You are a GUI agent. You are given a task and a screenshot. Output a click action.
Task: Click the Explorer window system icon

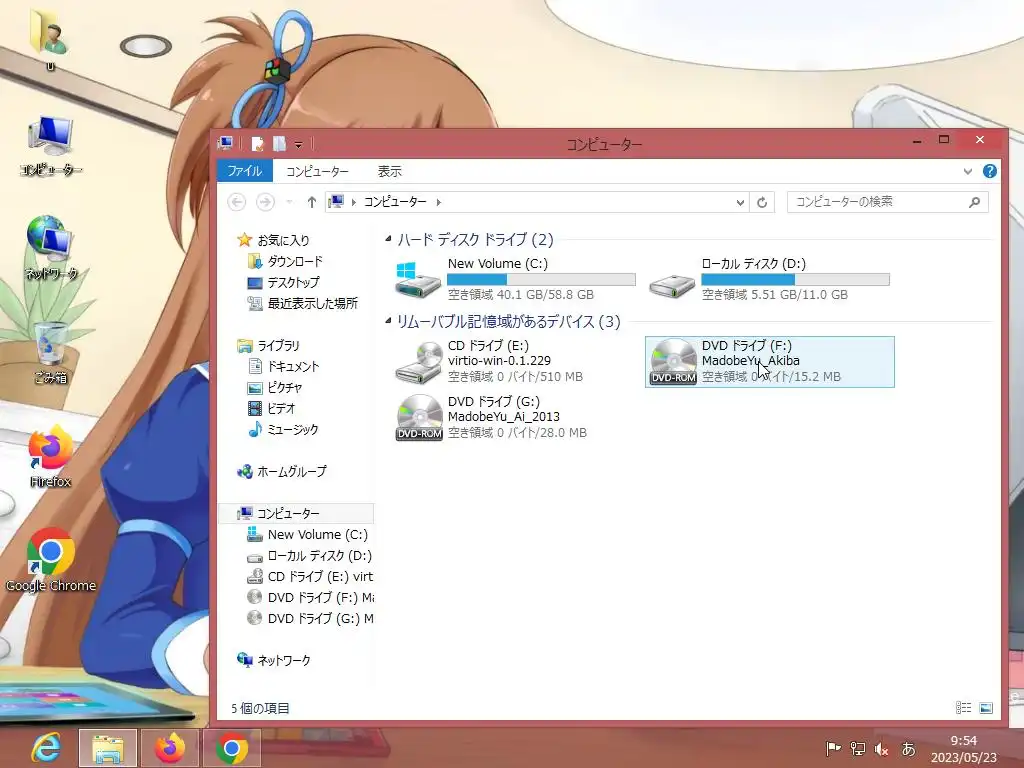pos(226,144)
